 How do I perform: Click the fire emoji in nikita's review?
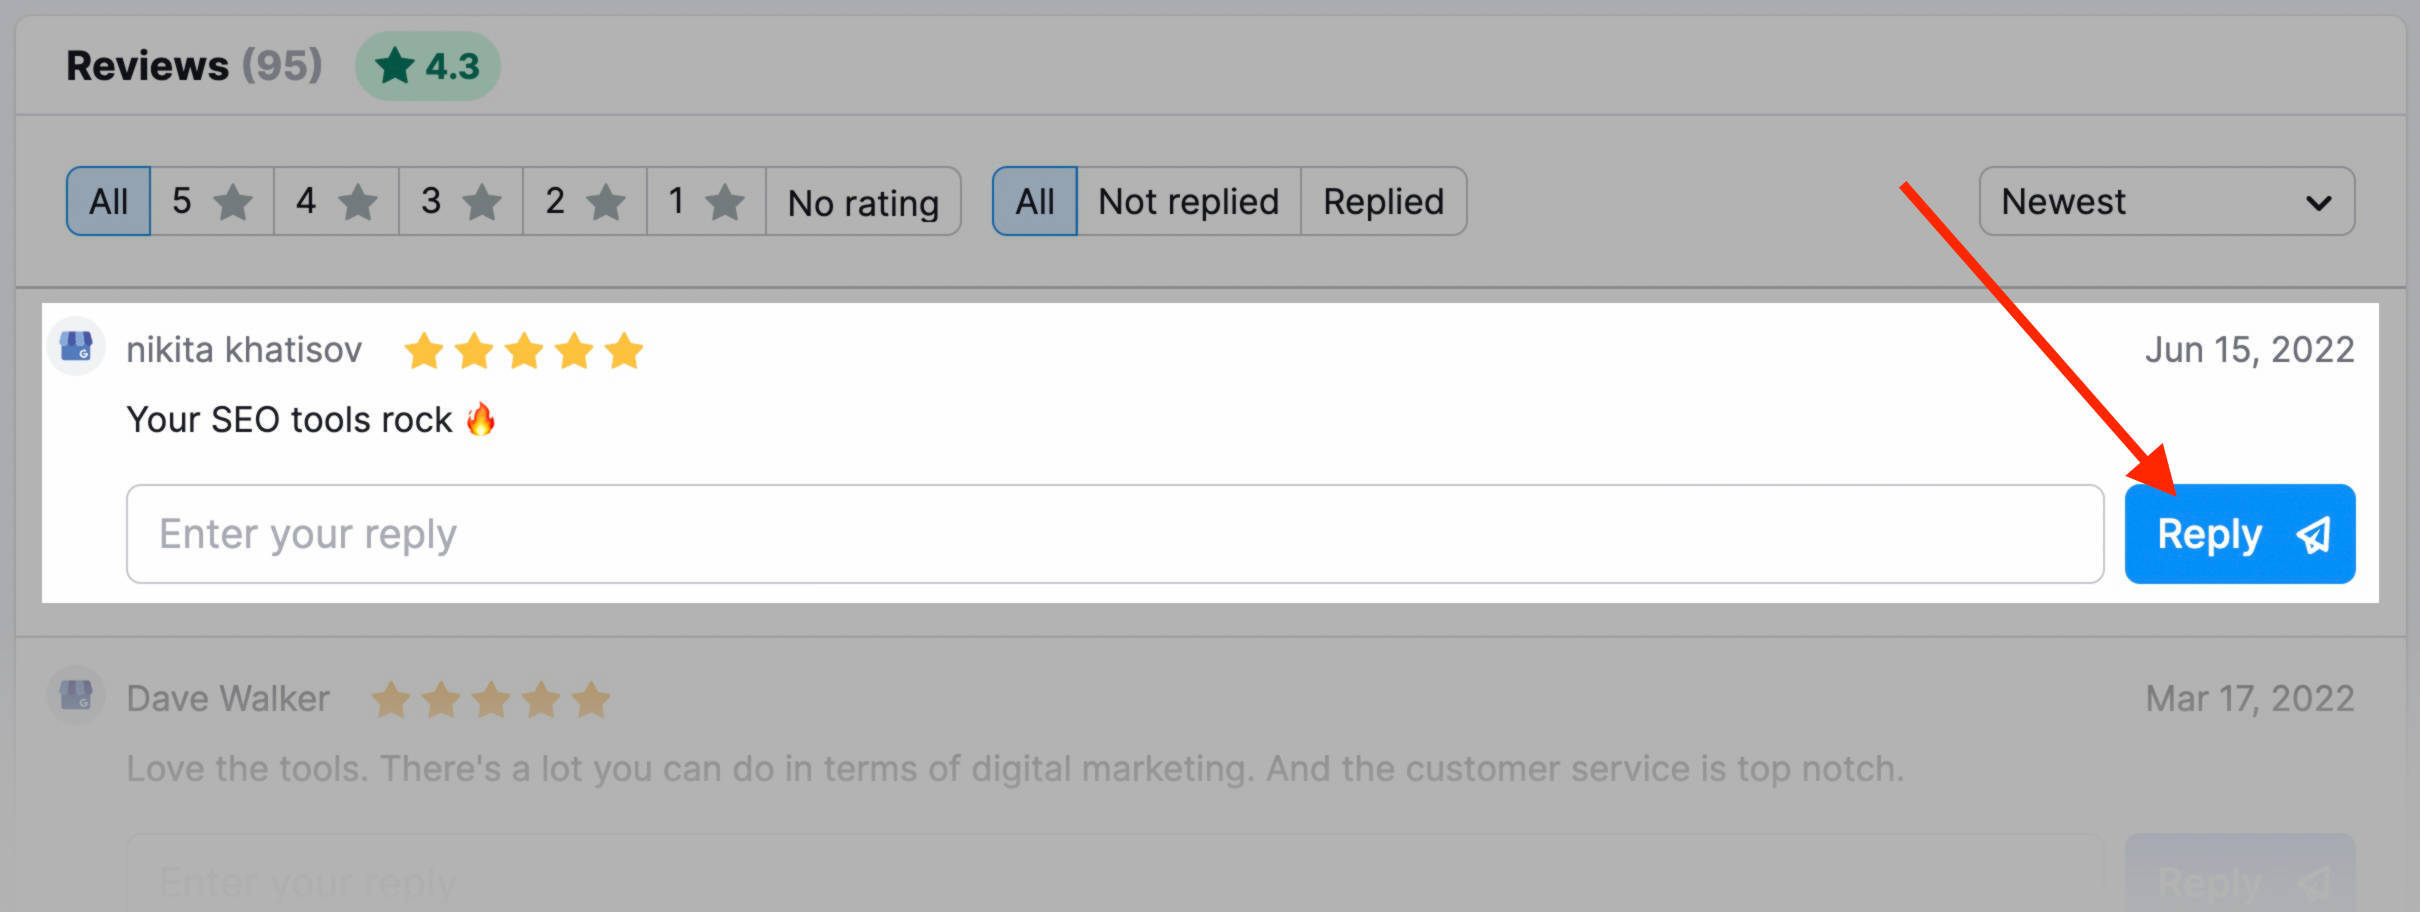[x=481, y=420]
